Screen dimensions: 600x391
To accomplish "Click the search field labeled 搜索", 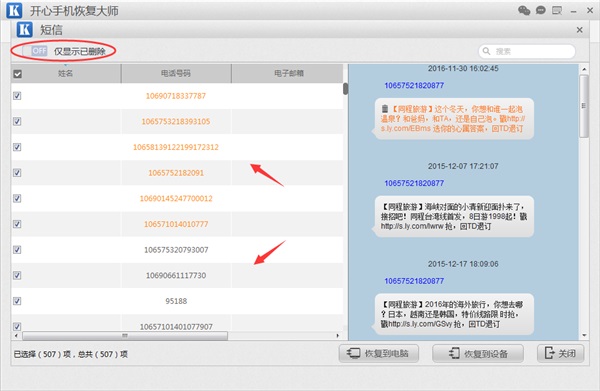I will click(527, 51).
